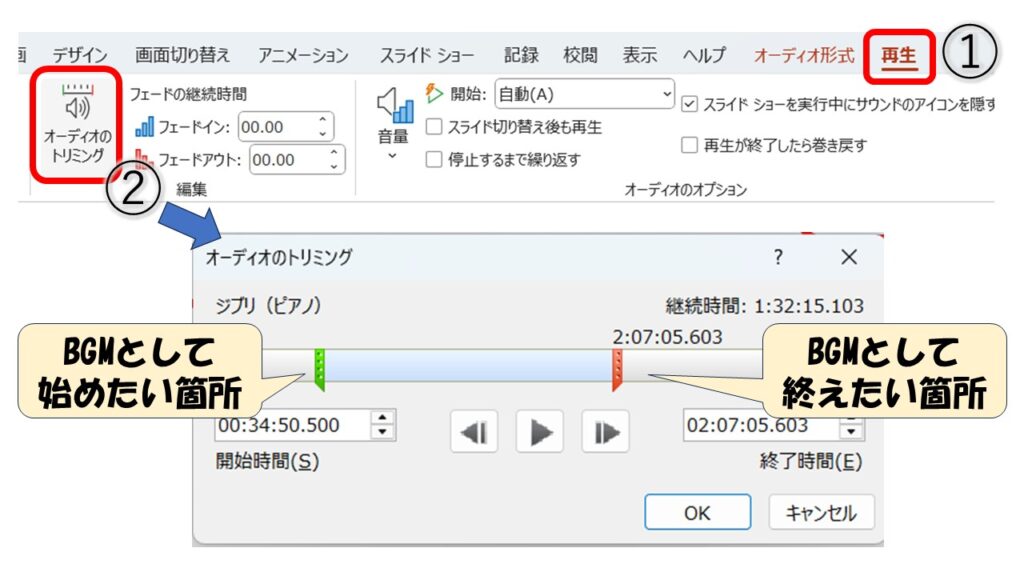This screenshot has height=576, width=1024.
Task: Switch to the 再生 tab
Action: coord(898,56)
